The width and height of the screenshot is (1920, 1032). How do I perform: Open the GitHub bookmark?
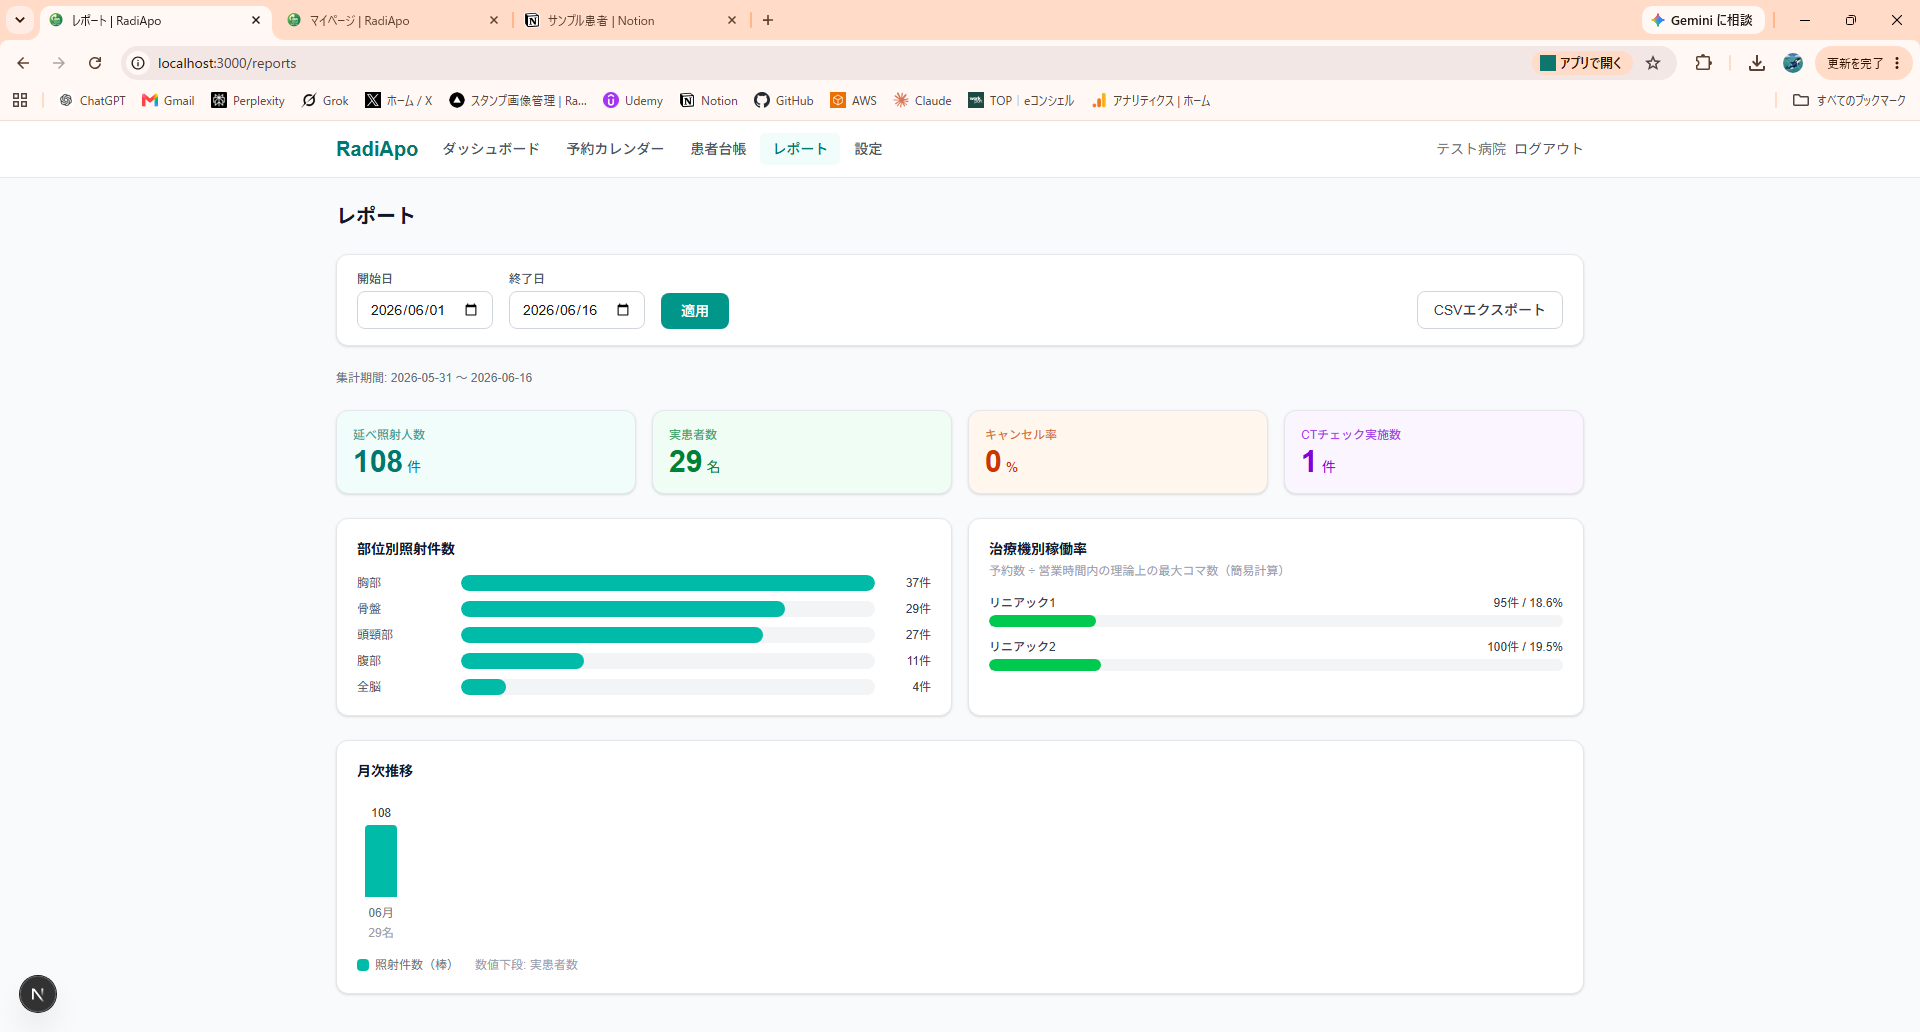[x=784, y=100]
